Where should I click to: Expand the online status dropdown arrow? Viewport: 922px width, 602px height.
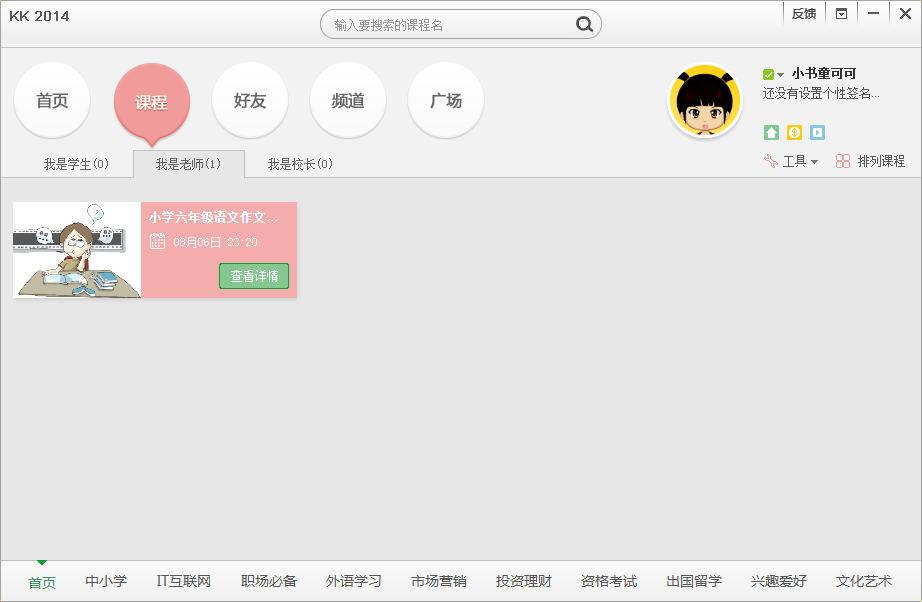click(781, 75)
